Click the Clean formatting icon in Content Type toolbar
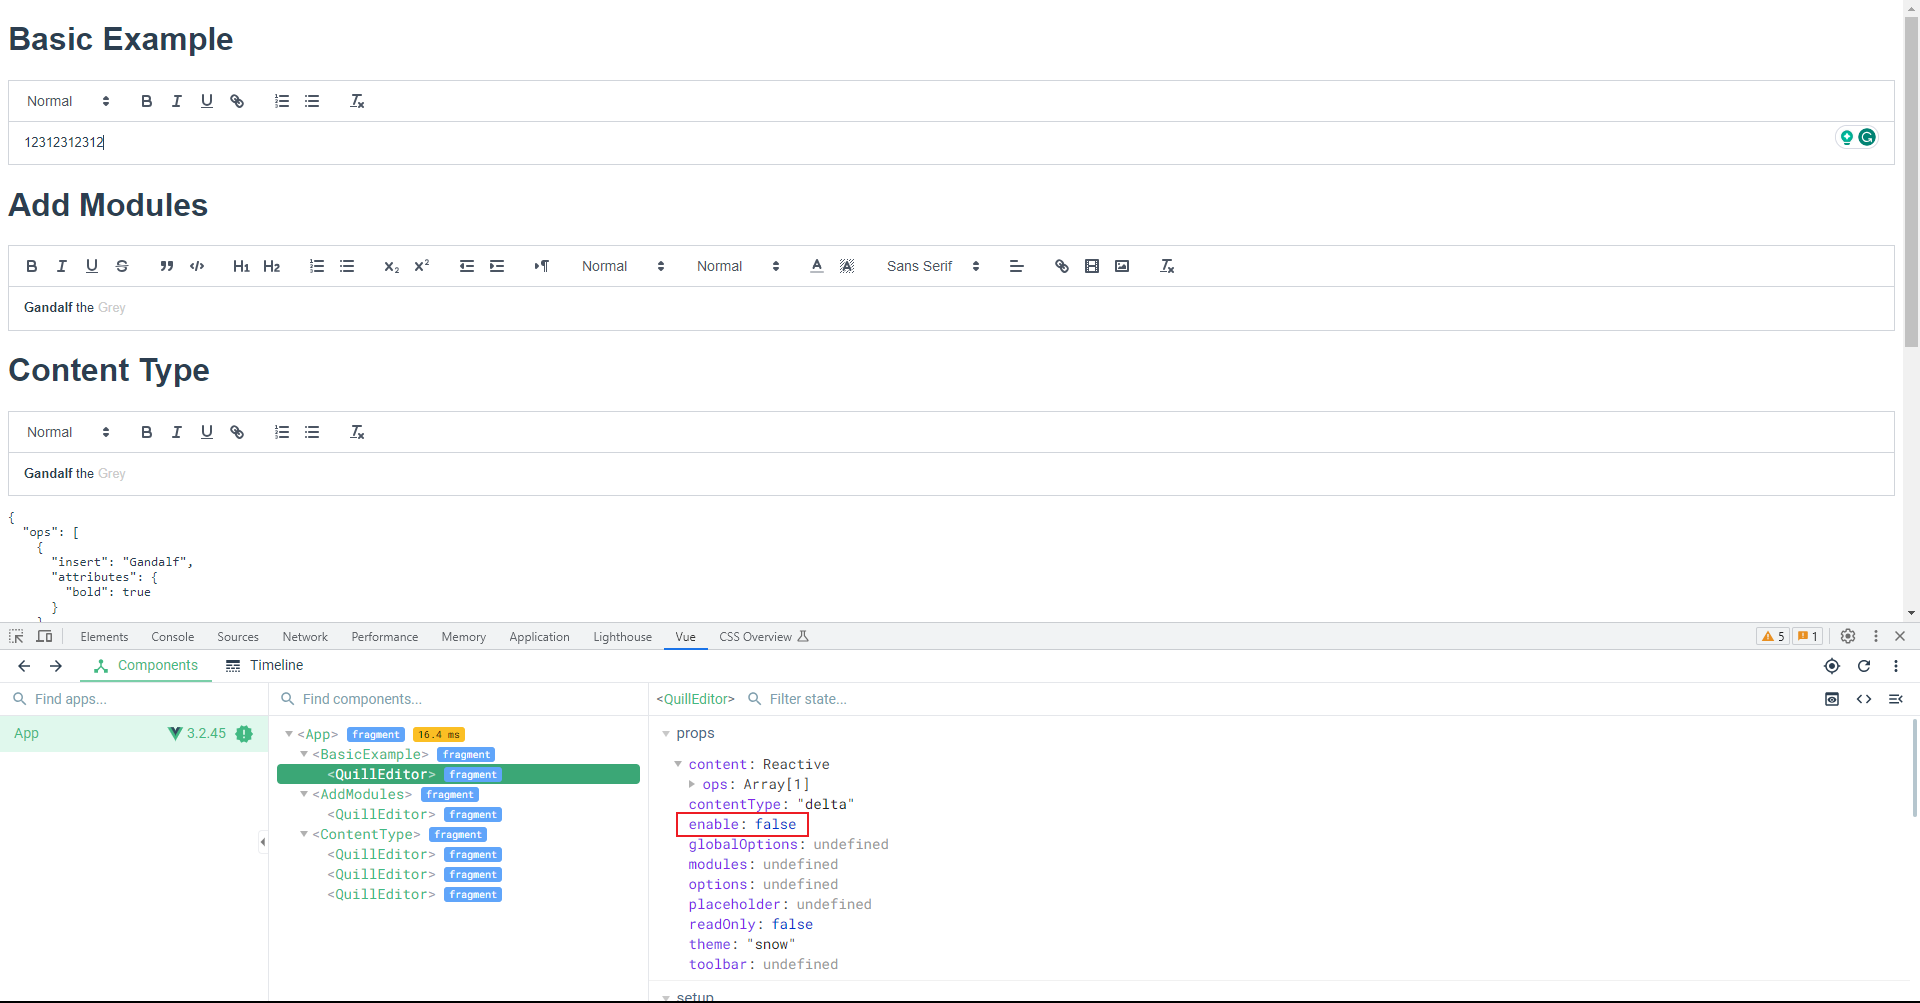This screenshot has width=1920, height=1003. coord(357,431)
